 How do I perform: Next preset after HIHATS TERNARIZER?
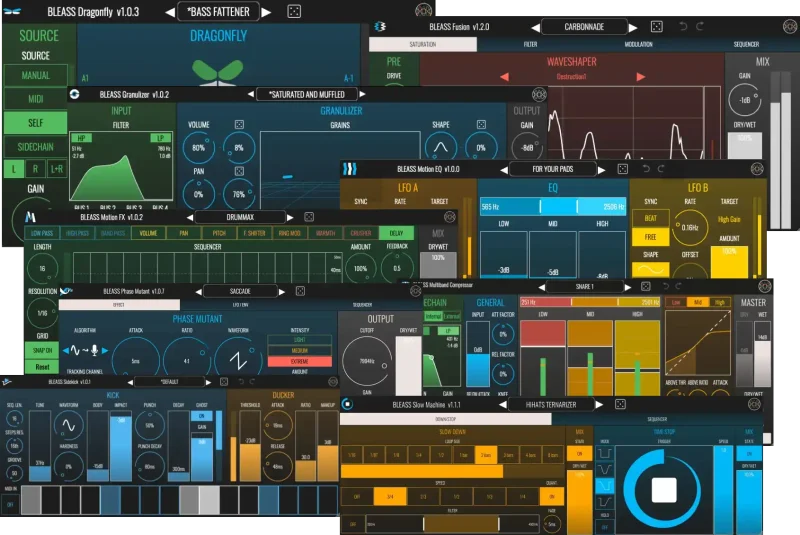(x=599, y=405)
